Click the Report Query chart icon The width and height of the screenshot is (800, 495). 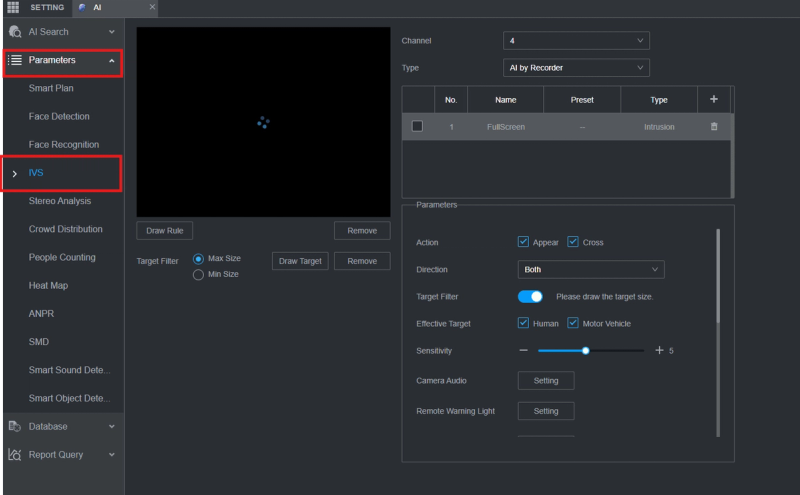[x=15, y=455]
